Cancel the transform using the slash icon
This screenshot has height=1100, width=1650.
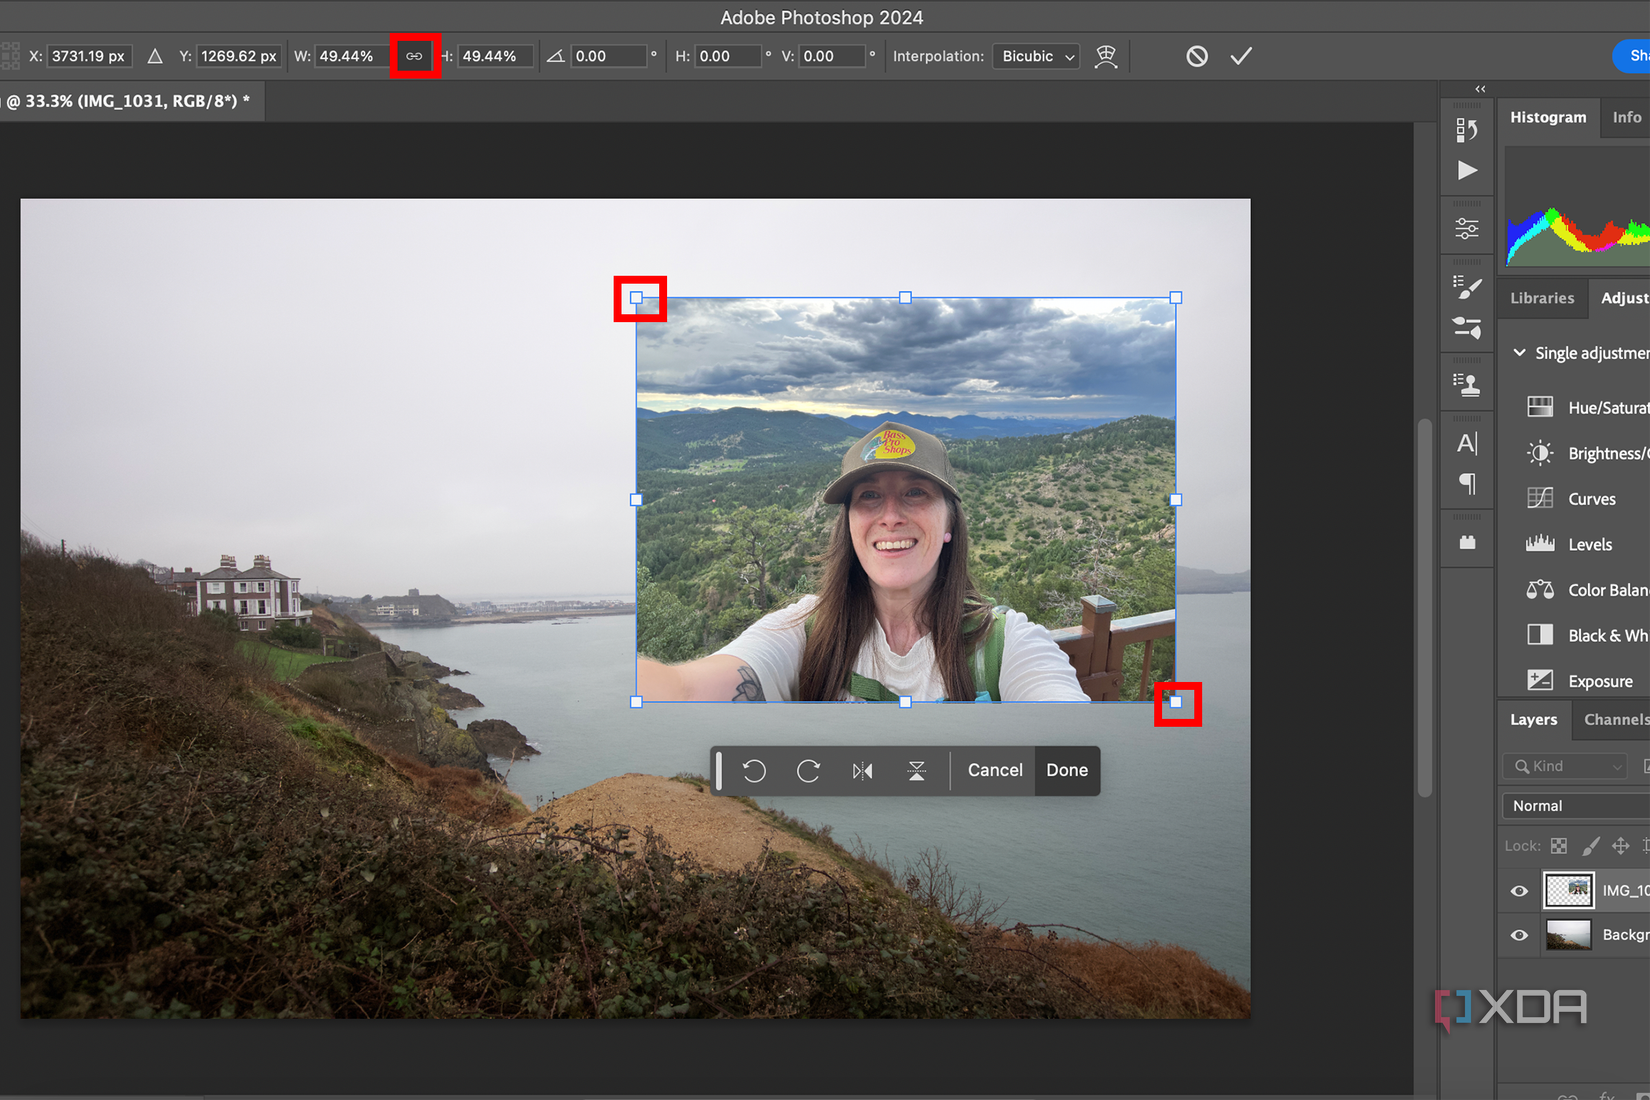point(1197,56)
